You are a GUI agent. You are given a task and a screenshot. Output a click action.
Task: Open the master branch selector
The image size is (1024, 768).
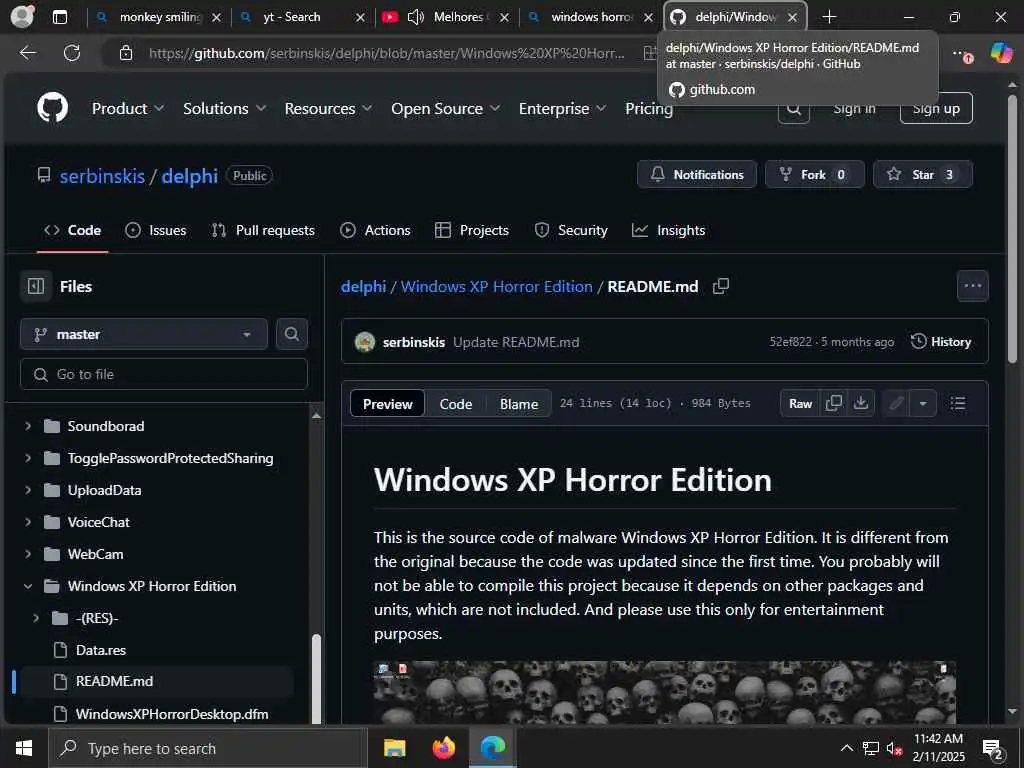[144, 334]
